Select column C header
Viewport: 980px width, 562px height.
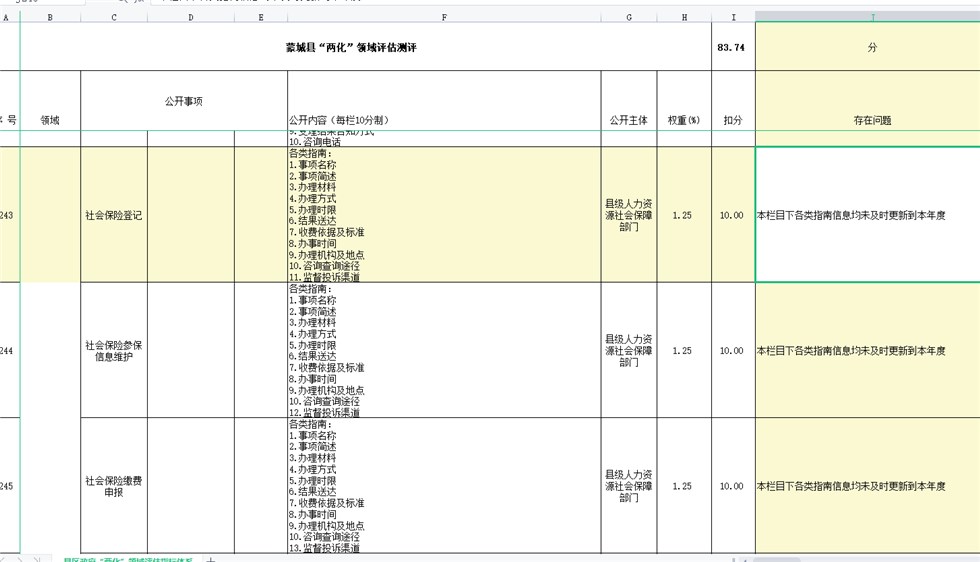point(114,17)
